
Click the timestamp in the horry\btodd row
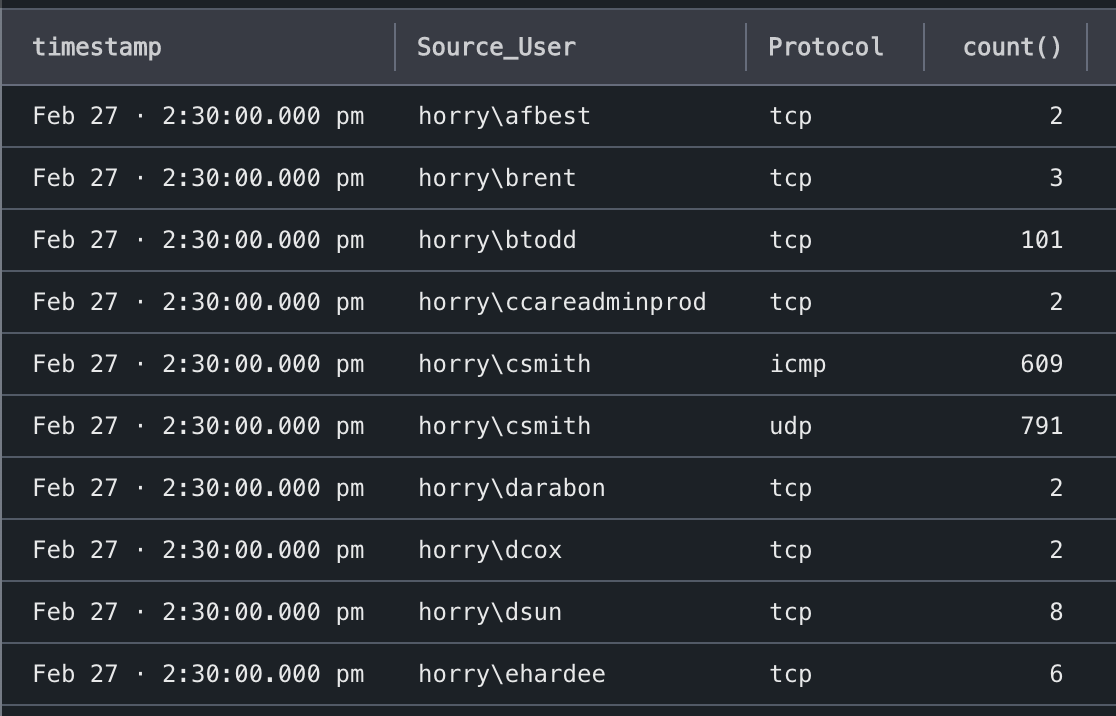coord(199,240)
